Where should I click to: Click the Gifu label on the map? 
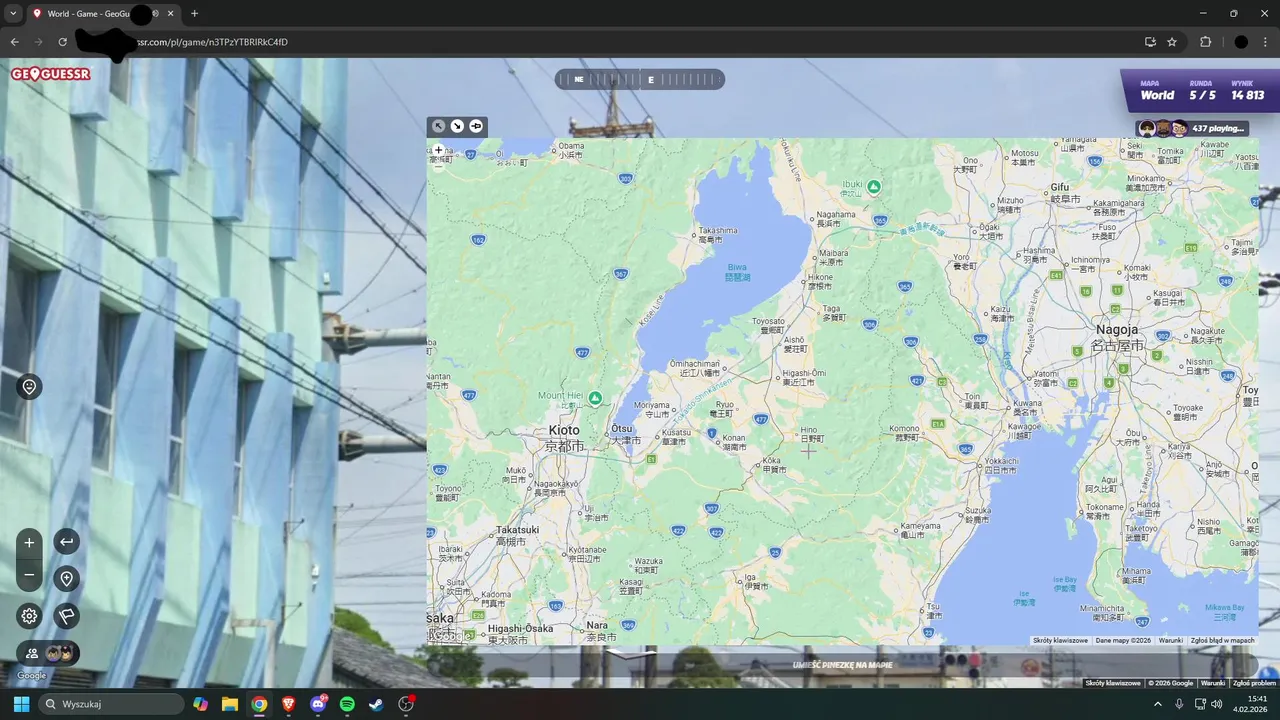tap(1060, 187)
